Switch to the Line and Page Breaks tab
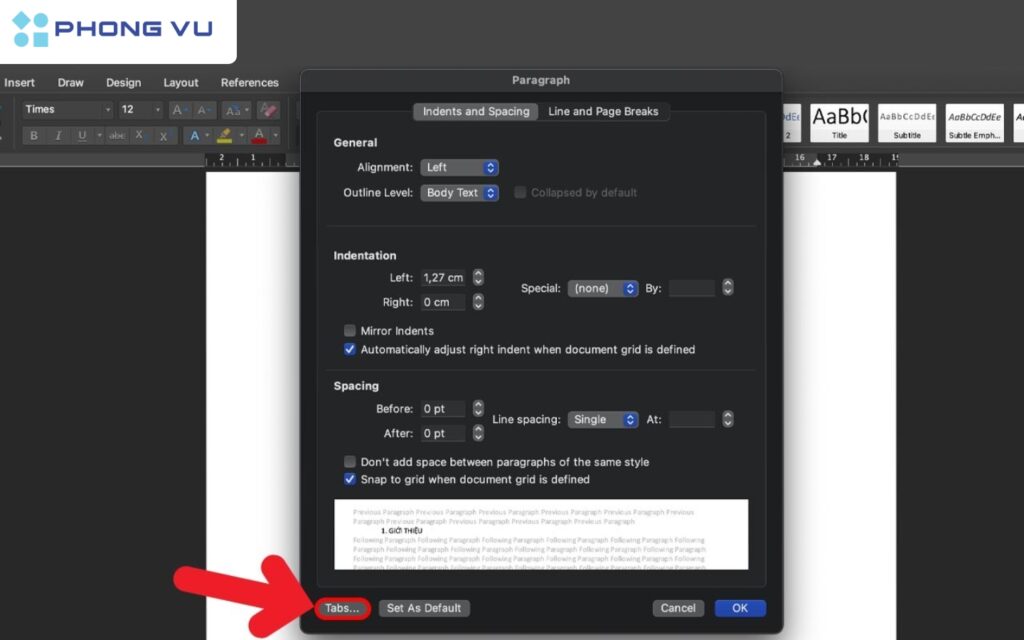Screen dimensions: 1024x640 tap(603, 111)
